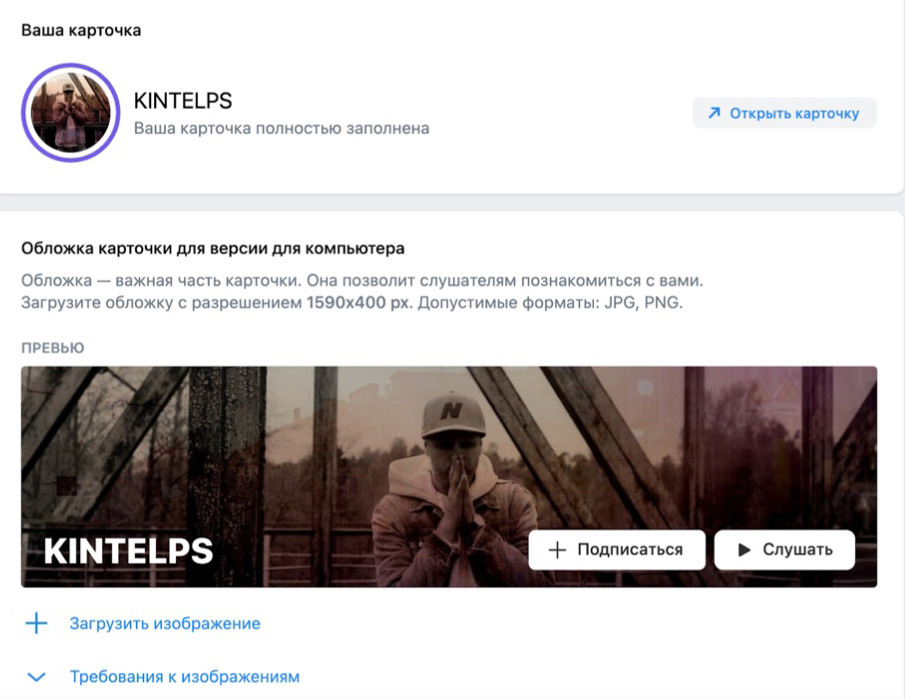The image size is (905, 699).
Task: Click the plus icon inside Подписаться
Action: [557, 550]
